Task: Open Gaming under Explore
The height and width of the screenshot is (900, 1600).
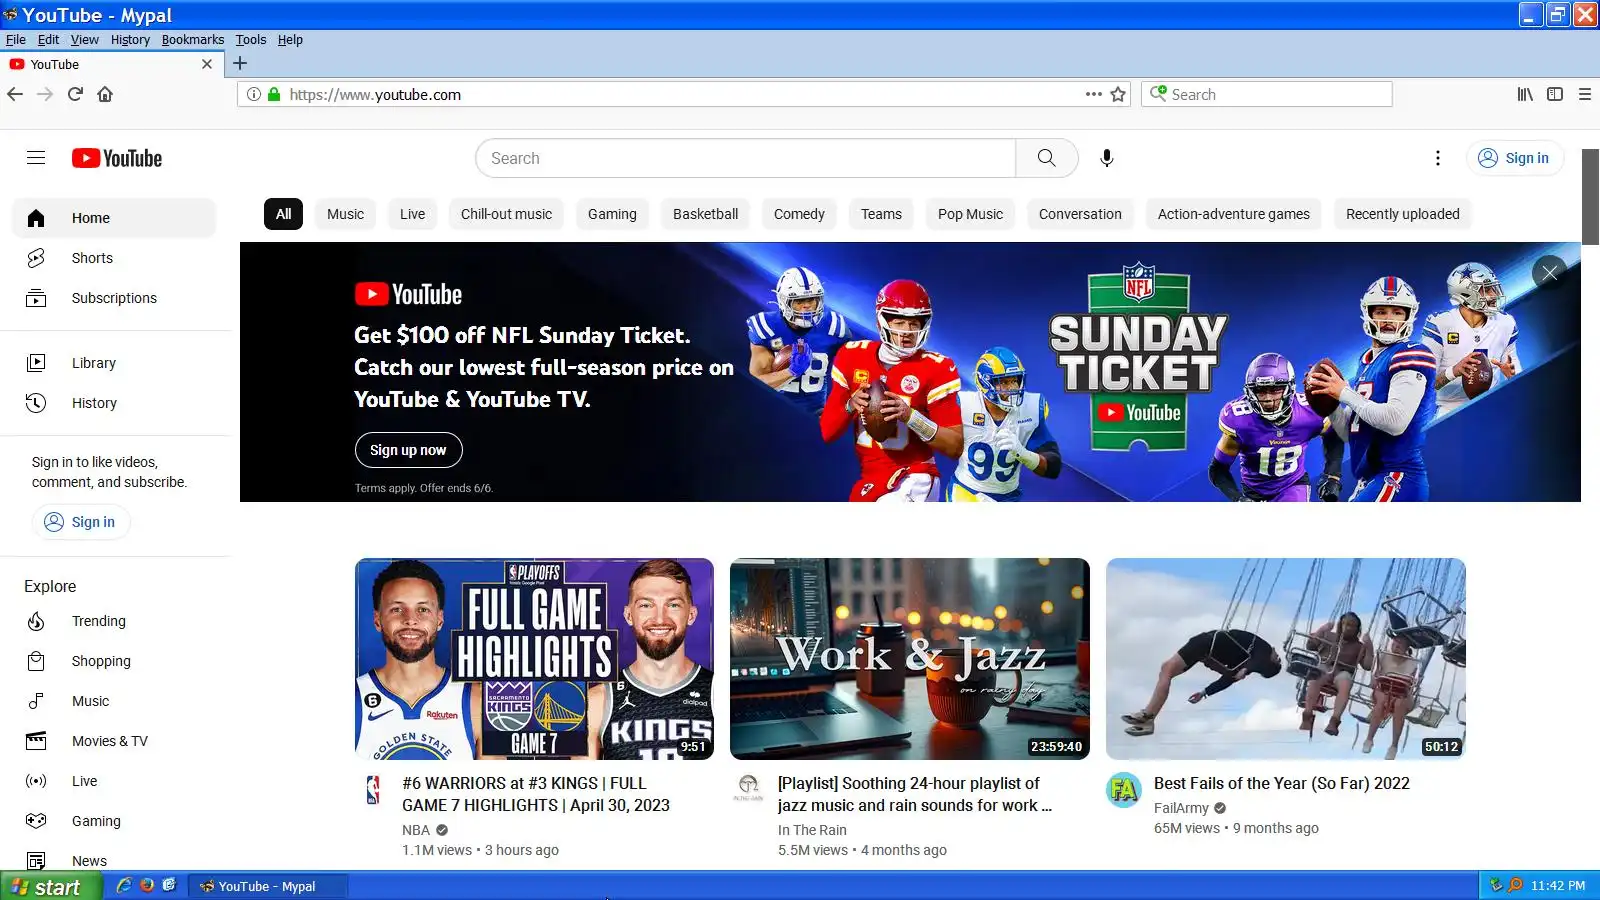Action: pyautogui.click(x=114, y=821)
